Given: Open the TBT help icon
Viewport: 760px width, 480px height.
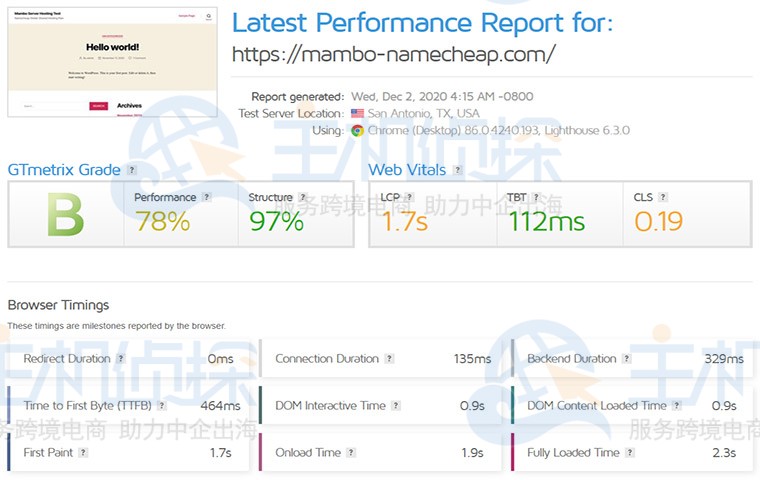Looking at the screenshot, I should (536, 198).
